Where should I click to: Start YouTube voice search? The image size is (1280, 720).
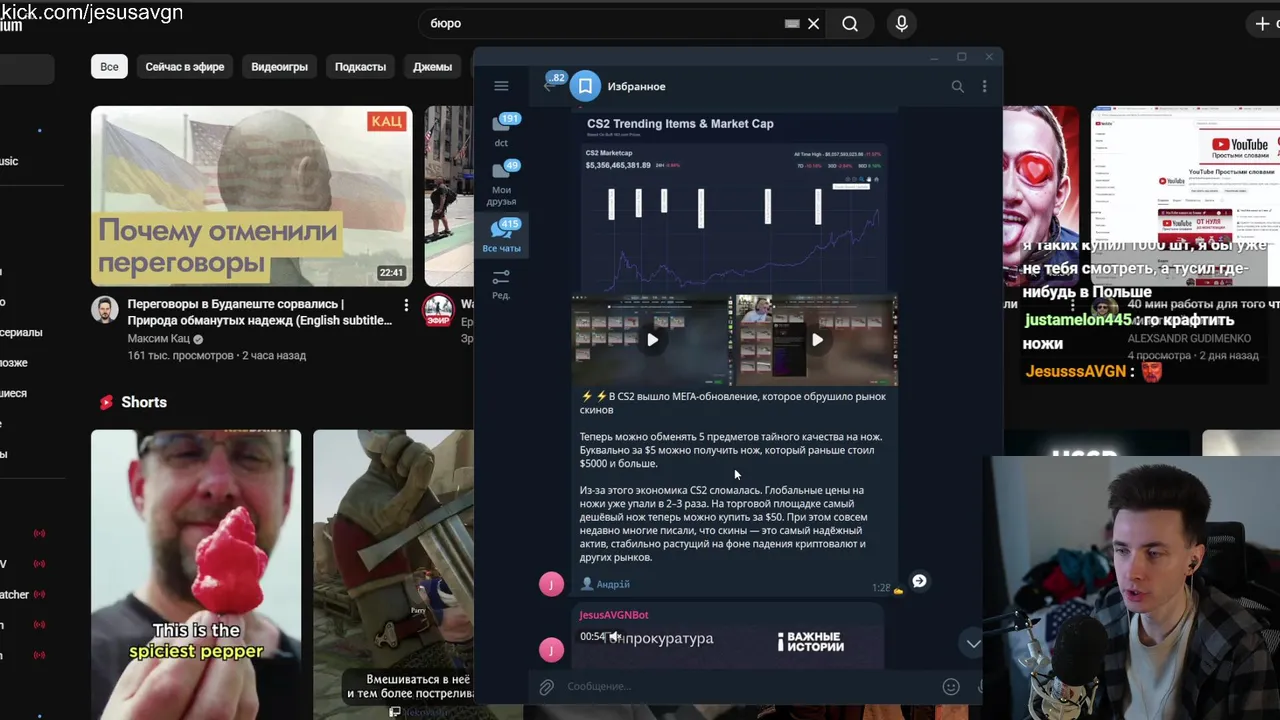[901, 24]
